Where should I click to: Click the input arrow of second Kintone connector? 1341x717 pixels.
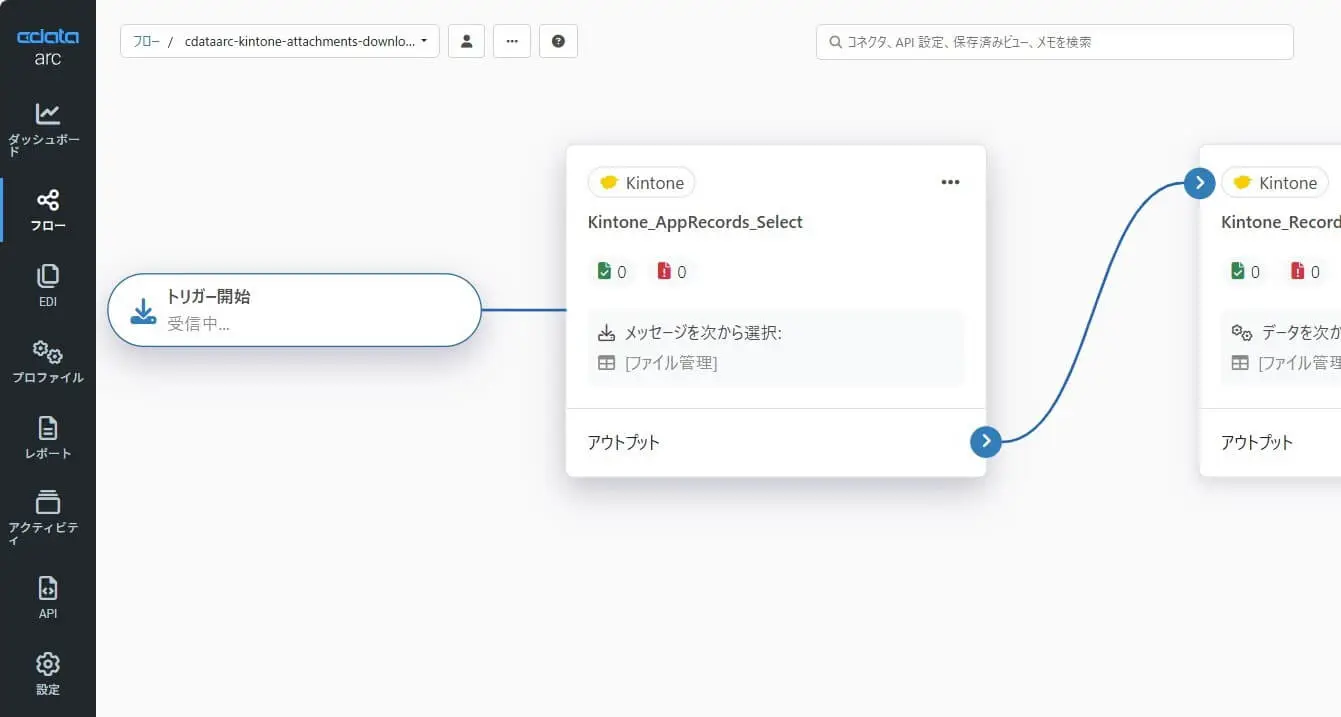[1199, 182]
